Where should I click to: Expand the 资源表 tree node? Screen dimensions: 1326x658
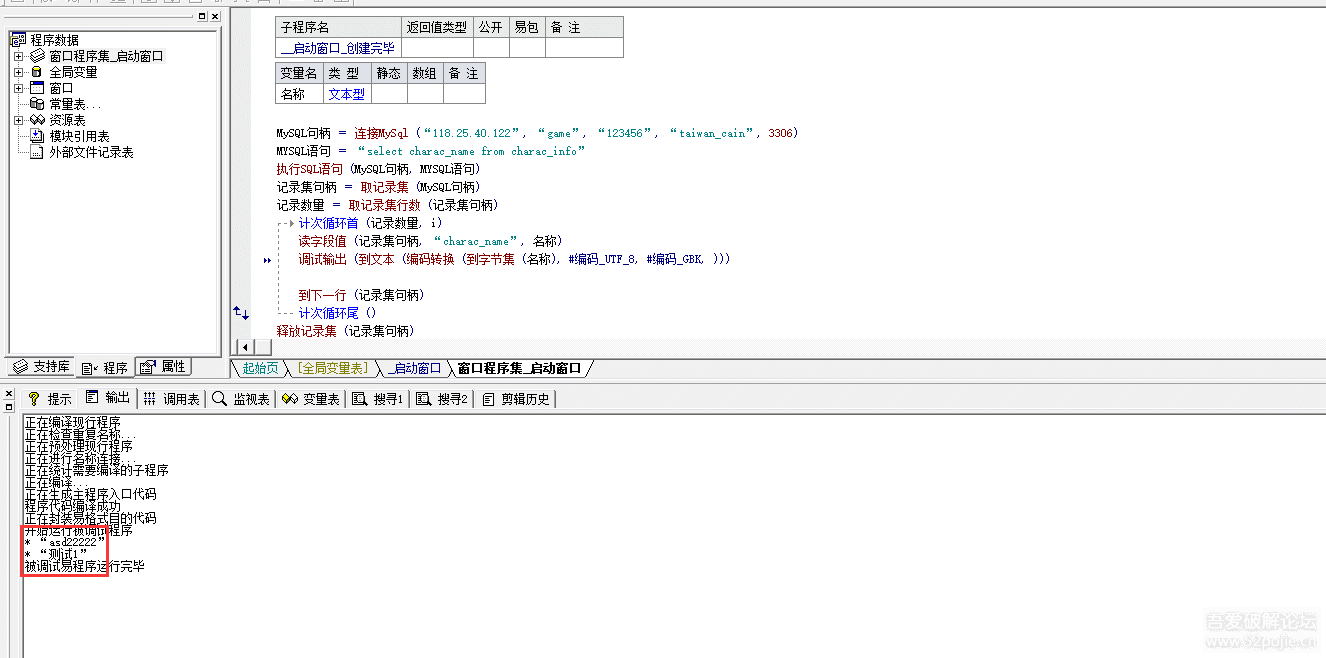(x=18, y=121)
